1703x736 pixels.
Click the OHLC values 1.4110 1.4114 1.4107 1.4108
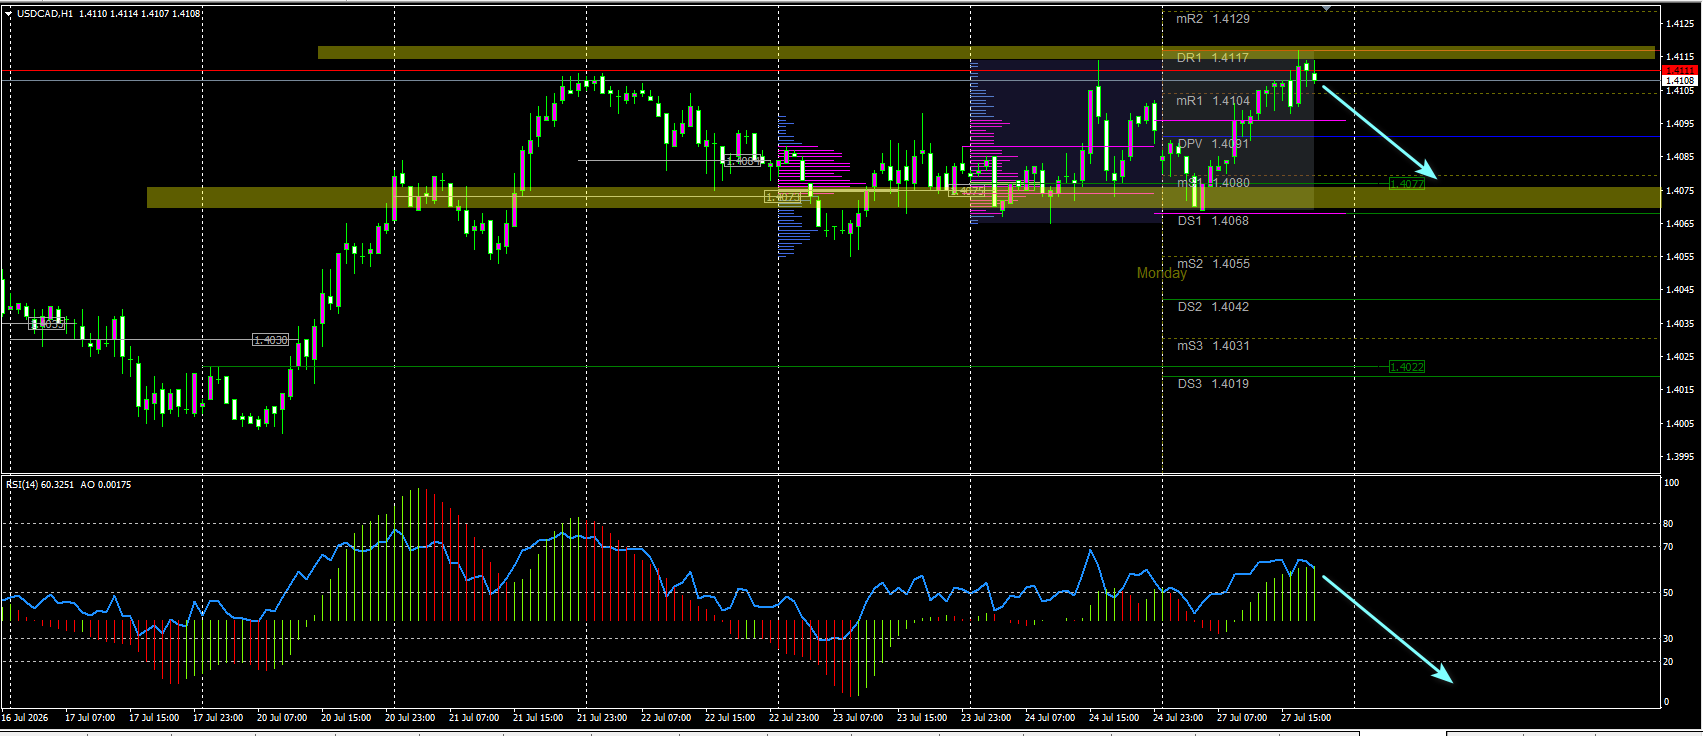[140, 14]
